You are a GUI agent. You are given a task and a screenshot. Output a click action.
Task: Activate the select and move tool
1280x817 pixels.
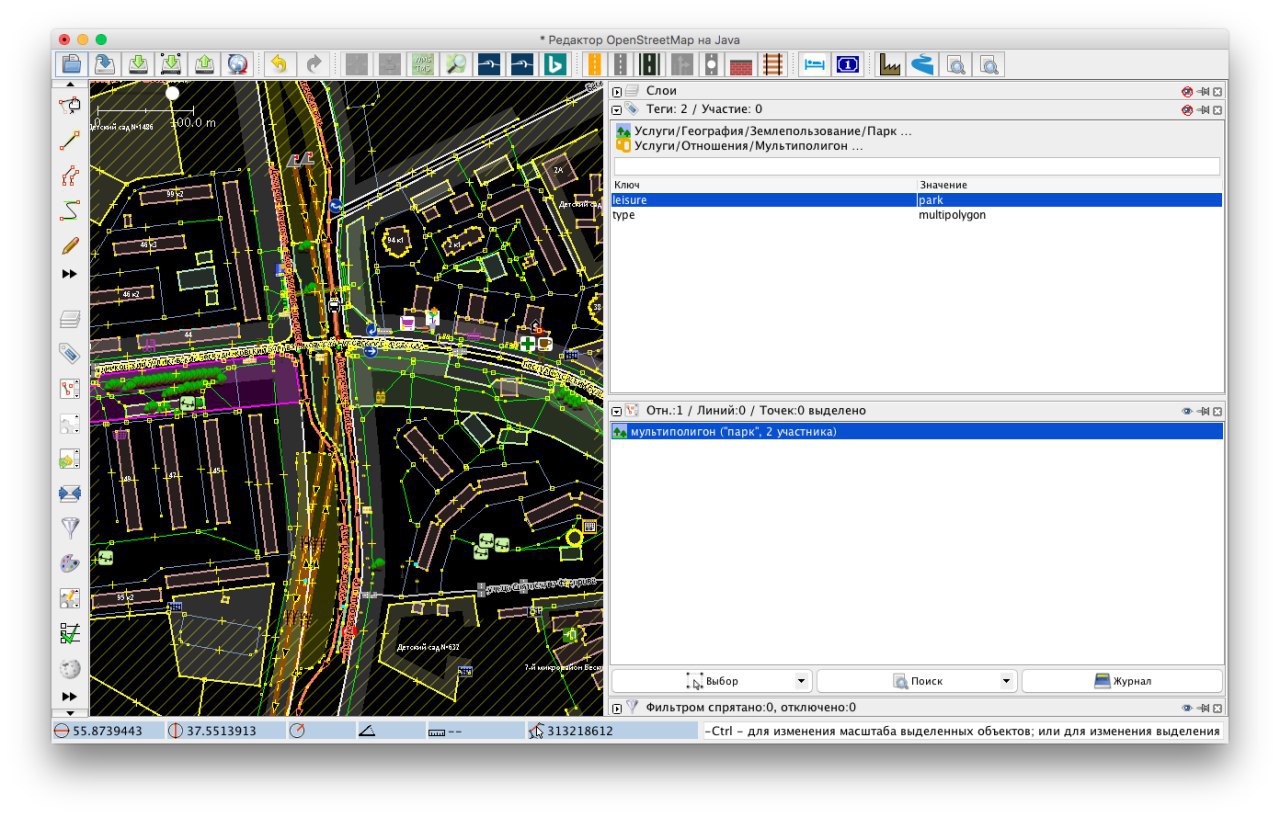70,105
